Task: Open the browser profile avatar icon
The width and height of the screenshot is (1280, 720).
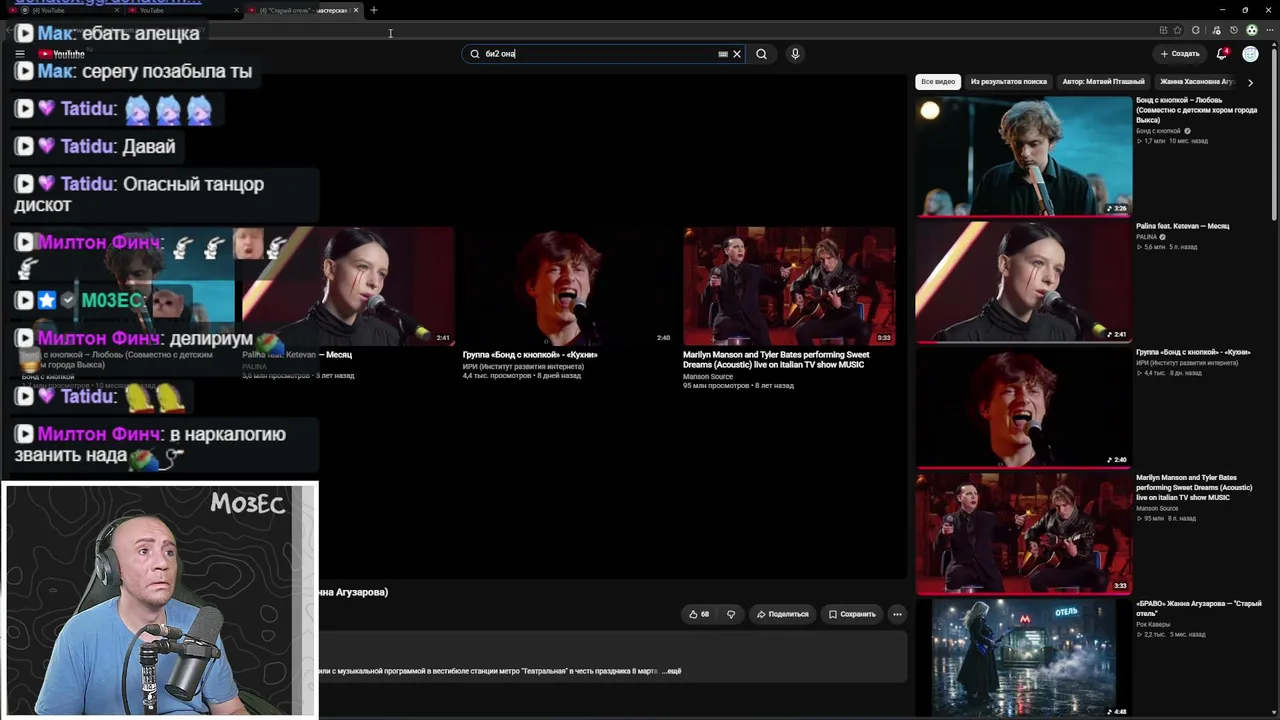Action: click(1251, 31)
